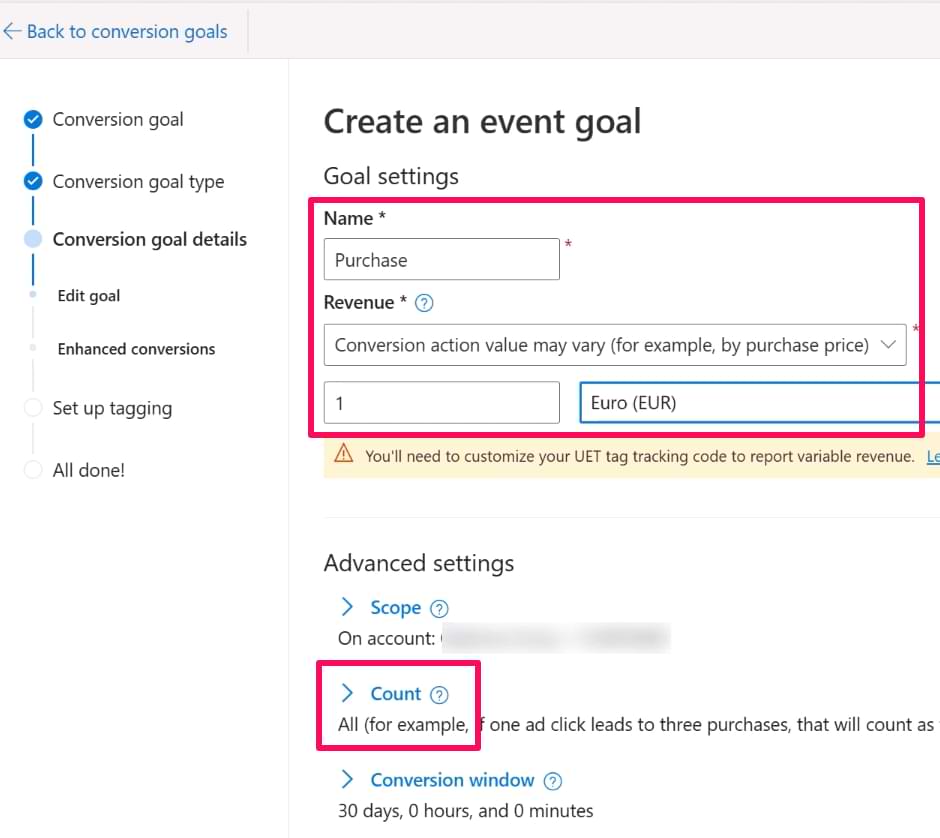Click the Conversion goal completed checkmark icon
The image size is (940, 838).
pyautogui.click(x=33, y=120)
